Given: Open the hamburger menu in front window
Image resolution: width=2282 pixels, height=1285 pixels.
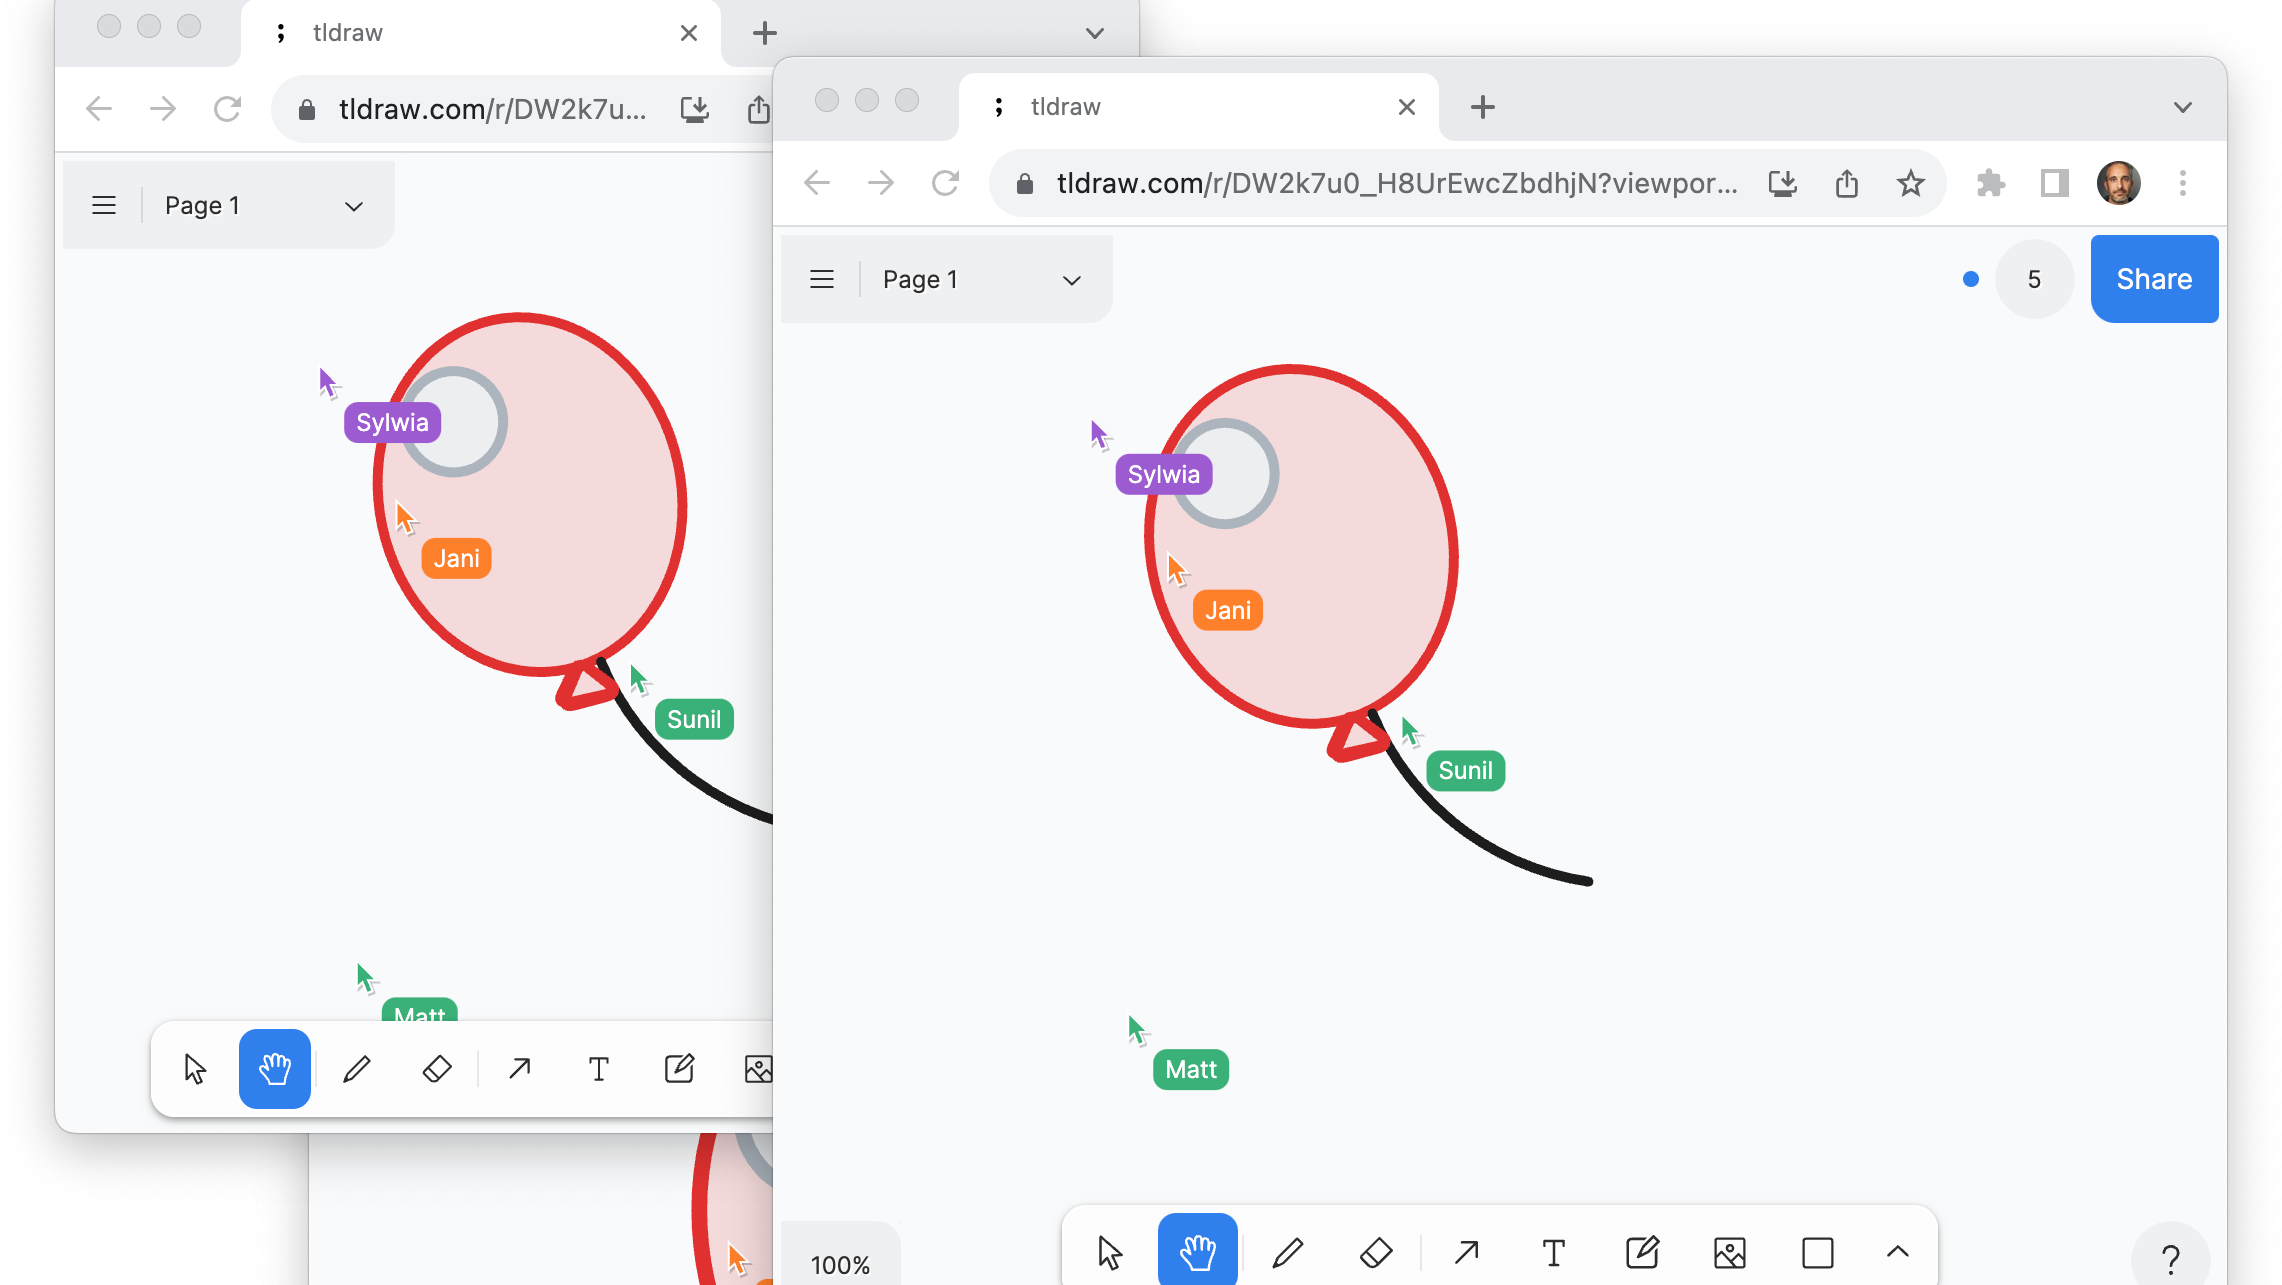Looking at the screenshot, I should pyautogui.click(x=822, y=279).
